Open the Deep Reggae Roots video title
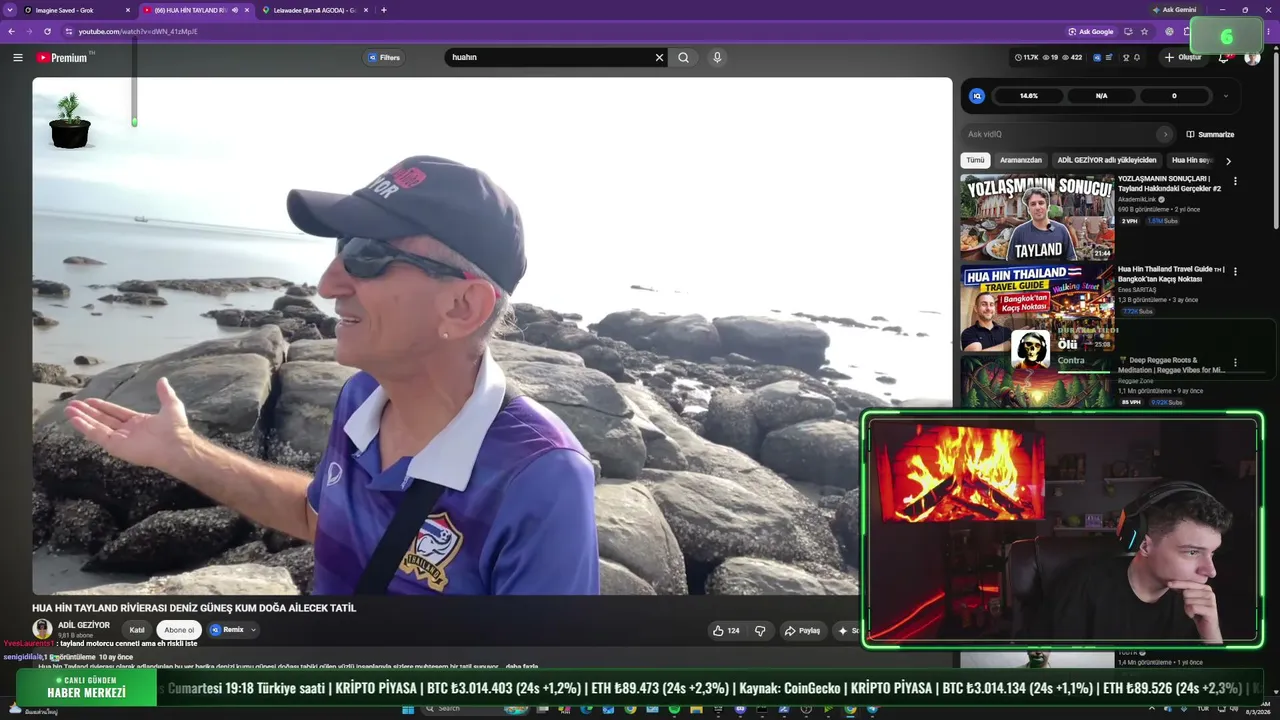 point(1171,365)
